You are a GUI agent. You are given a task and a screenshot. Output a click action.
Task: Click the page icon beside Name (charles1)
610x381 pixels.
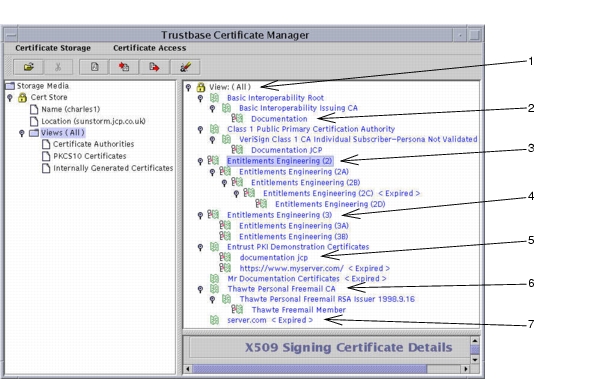coord(34,109)
